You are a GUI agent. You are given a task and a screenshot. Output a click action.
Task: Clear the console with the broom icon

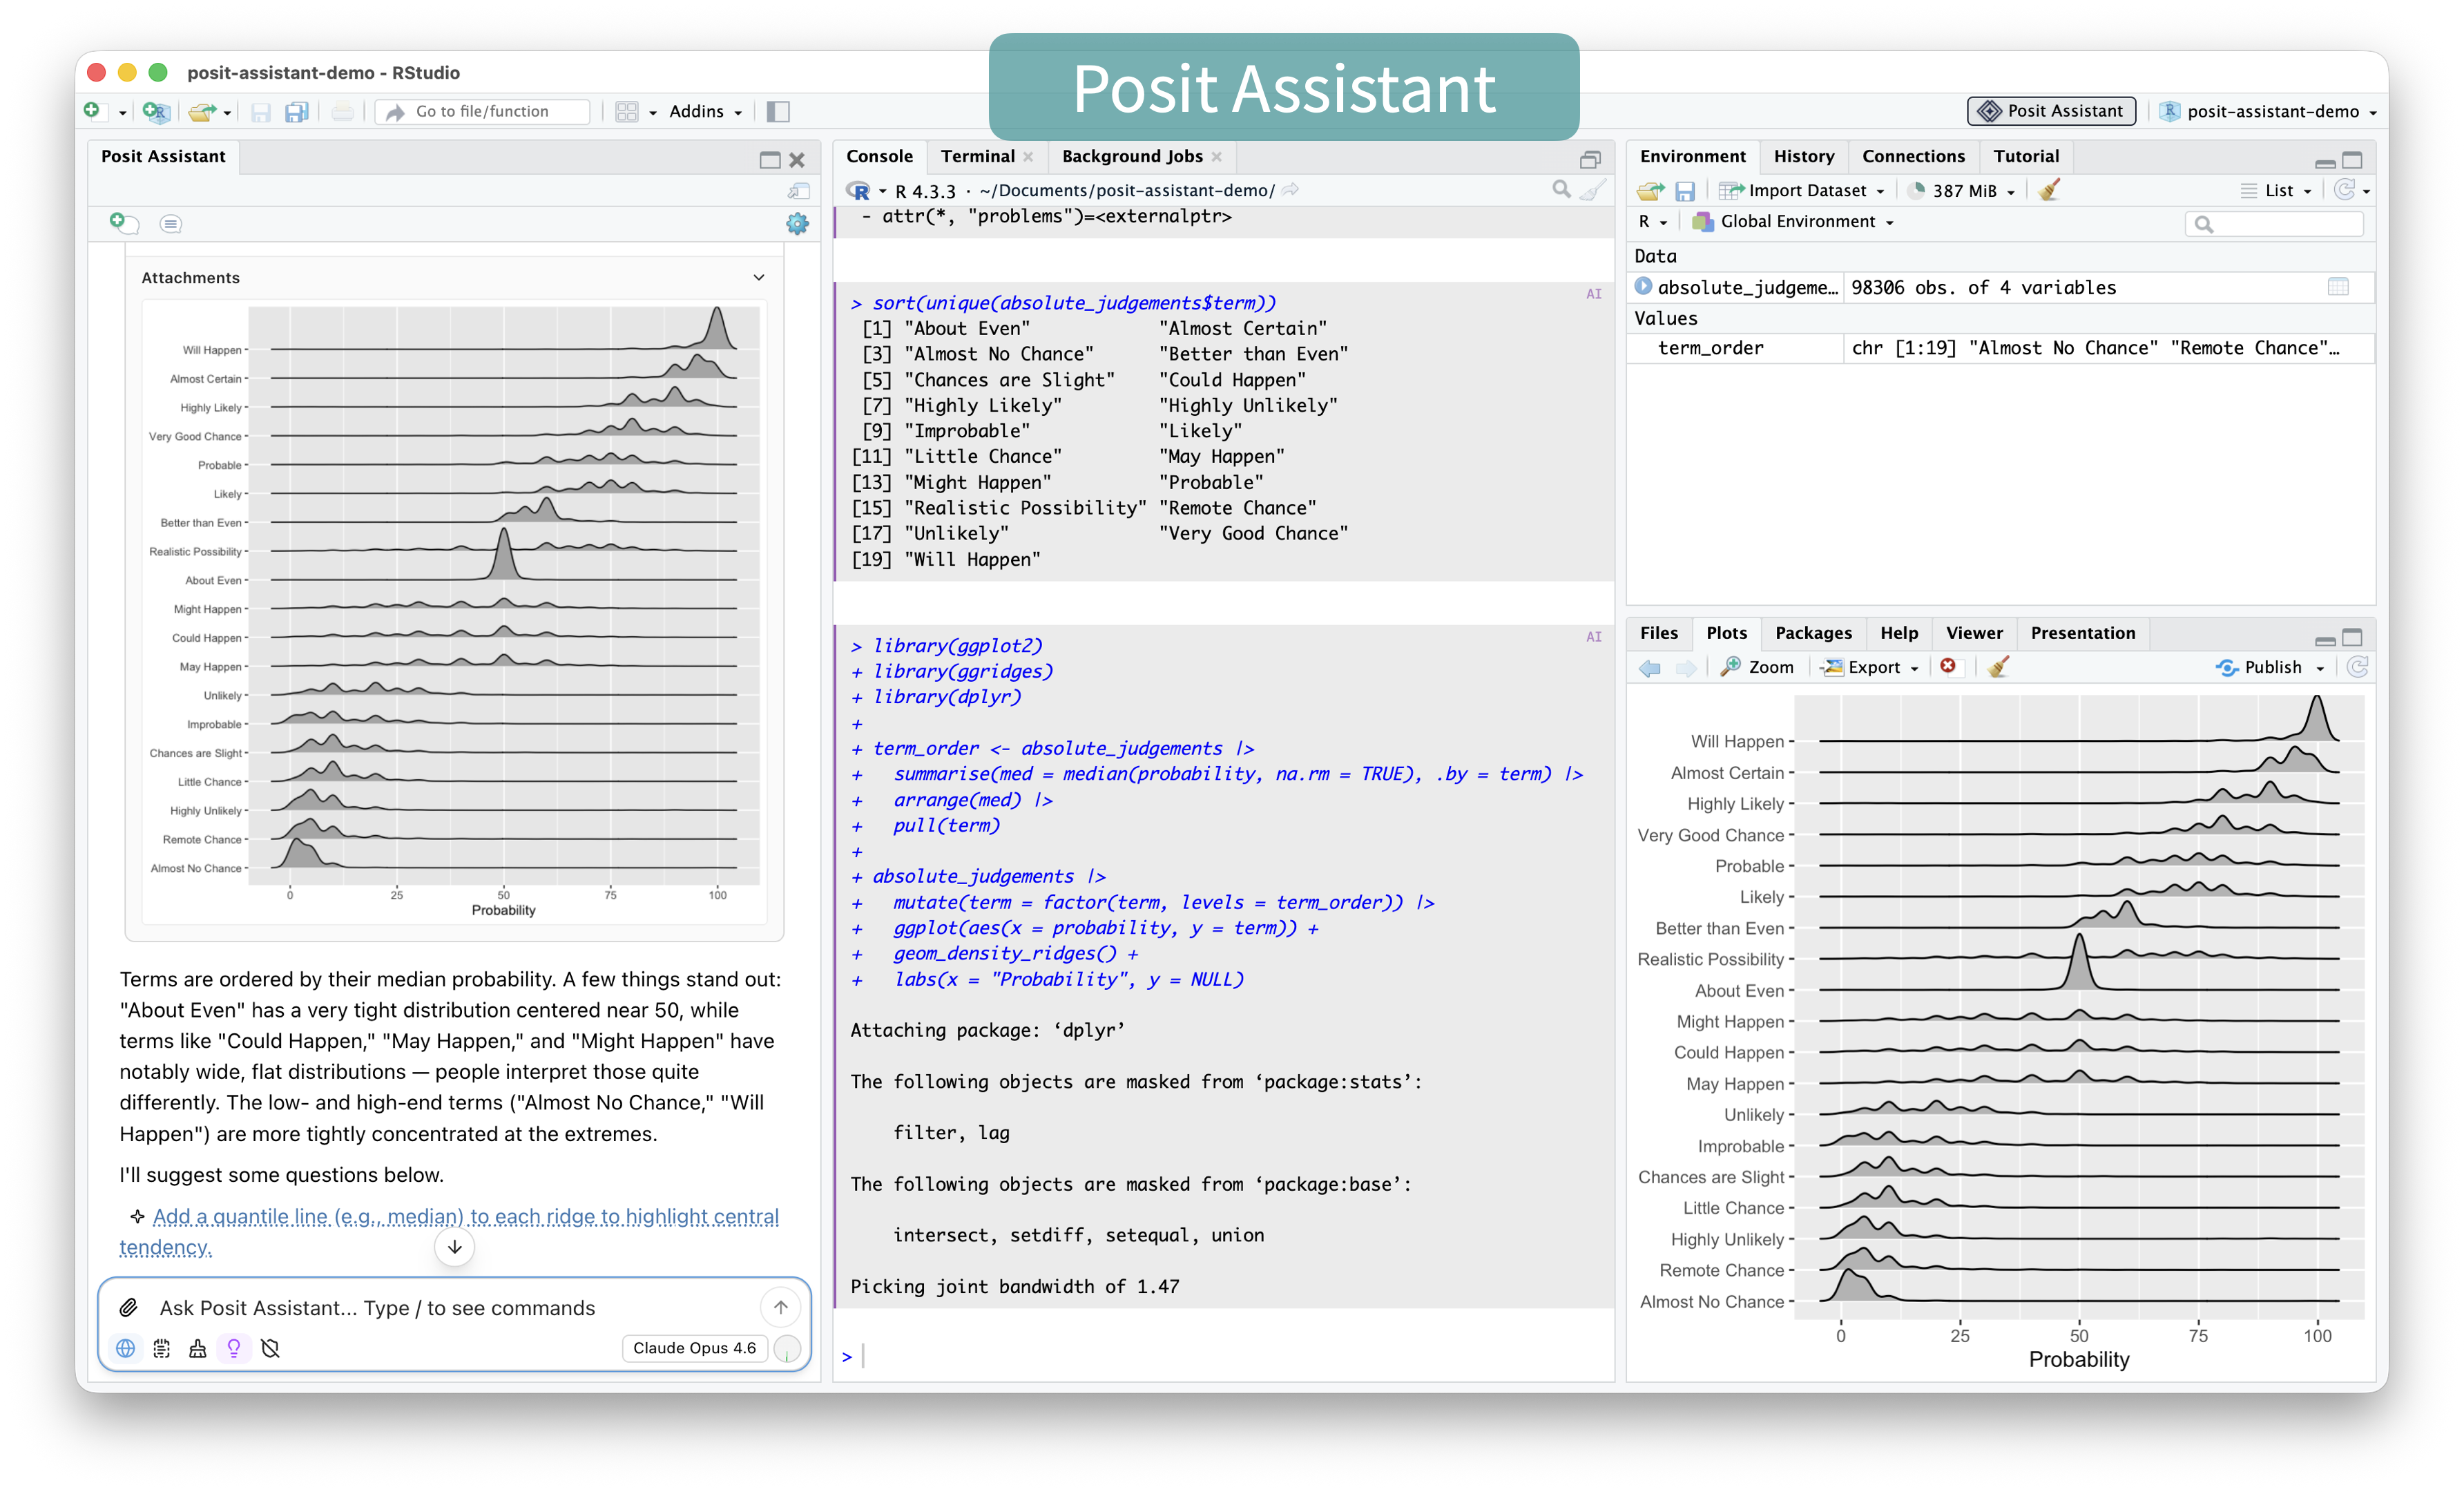pos(1593,189)
